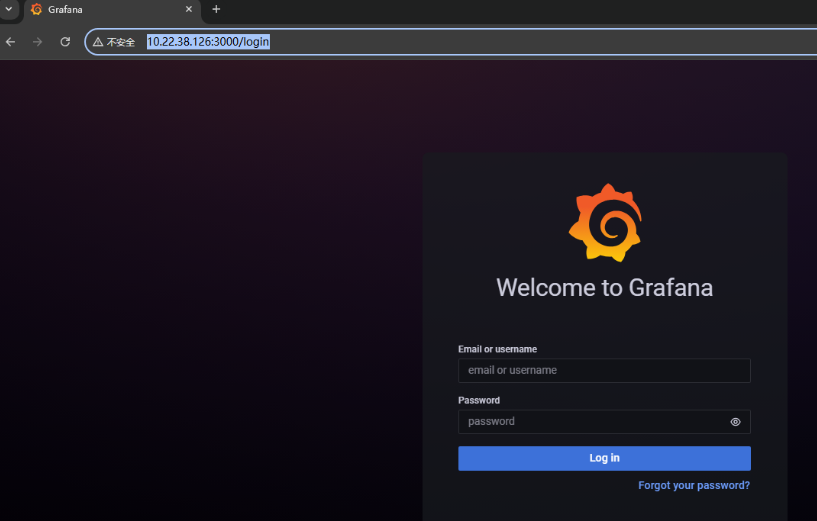The height and width of the screenshot is (521, 817).
Task: Focus the password field
Action: 604,421
